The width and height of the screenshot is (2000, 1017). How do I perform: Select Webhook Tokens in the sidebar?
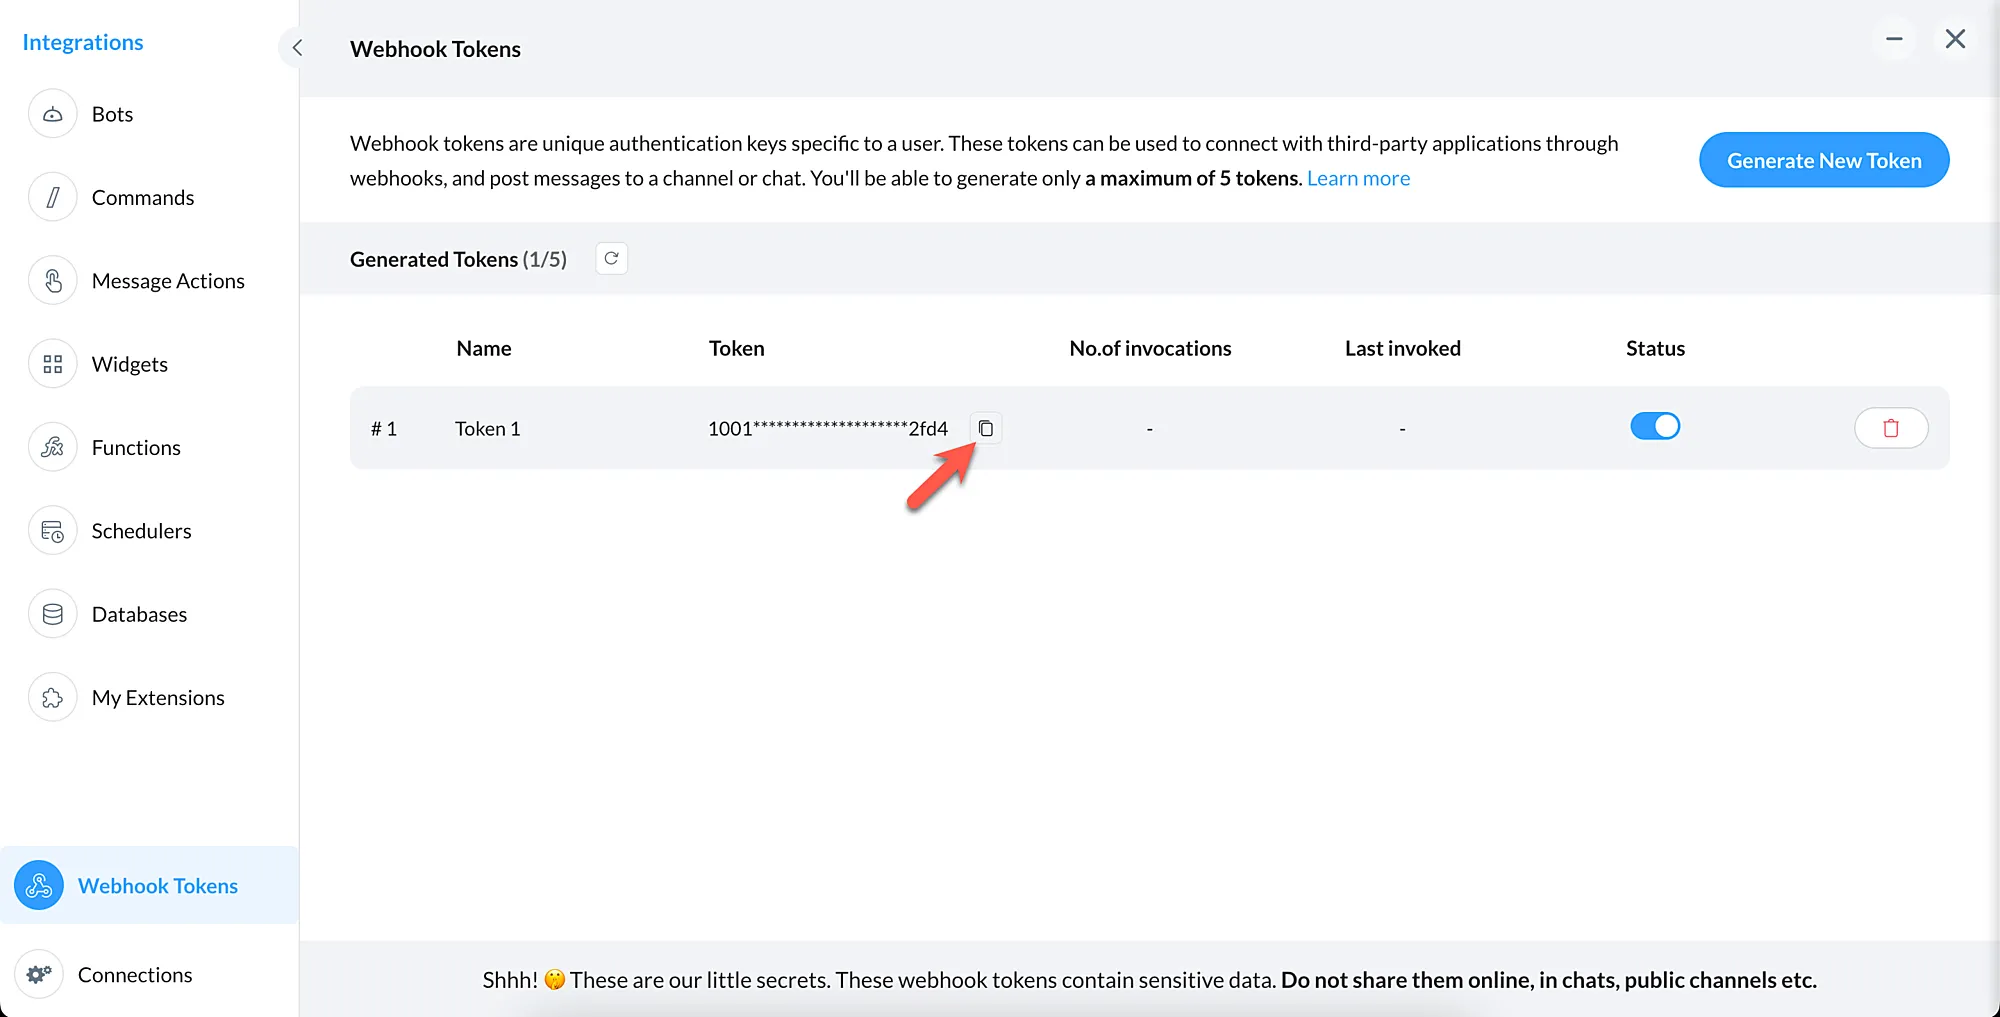click(157, 886)
